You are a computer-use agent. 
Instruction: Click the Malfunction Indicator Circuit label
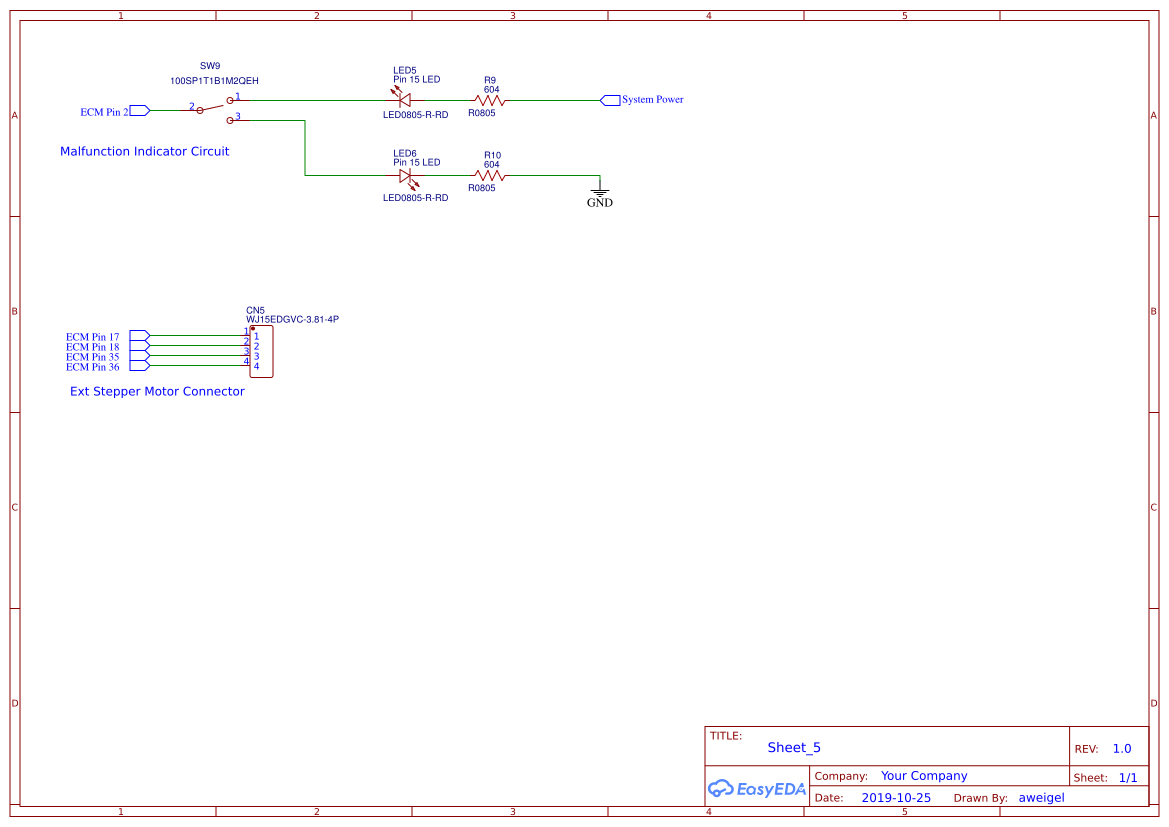144,151
